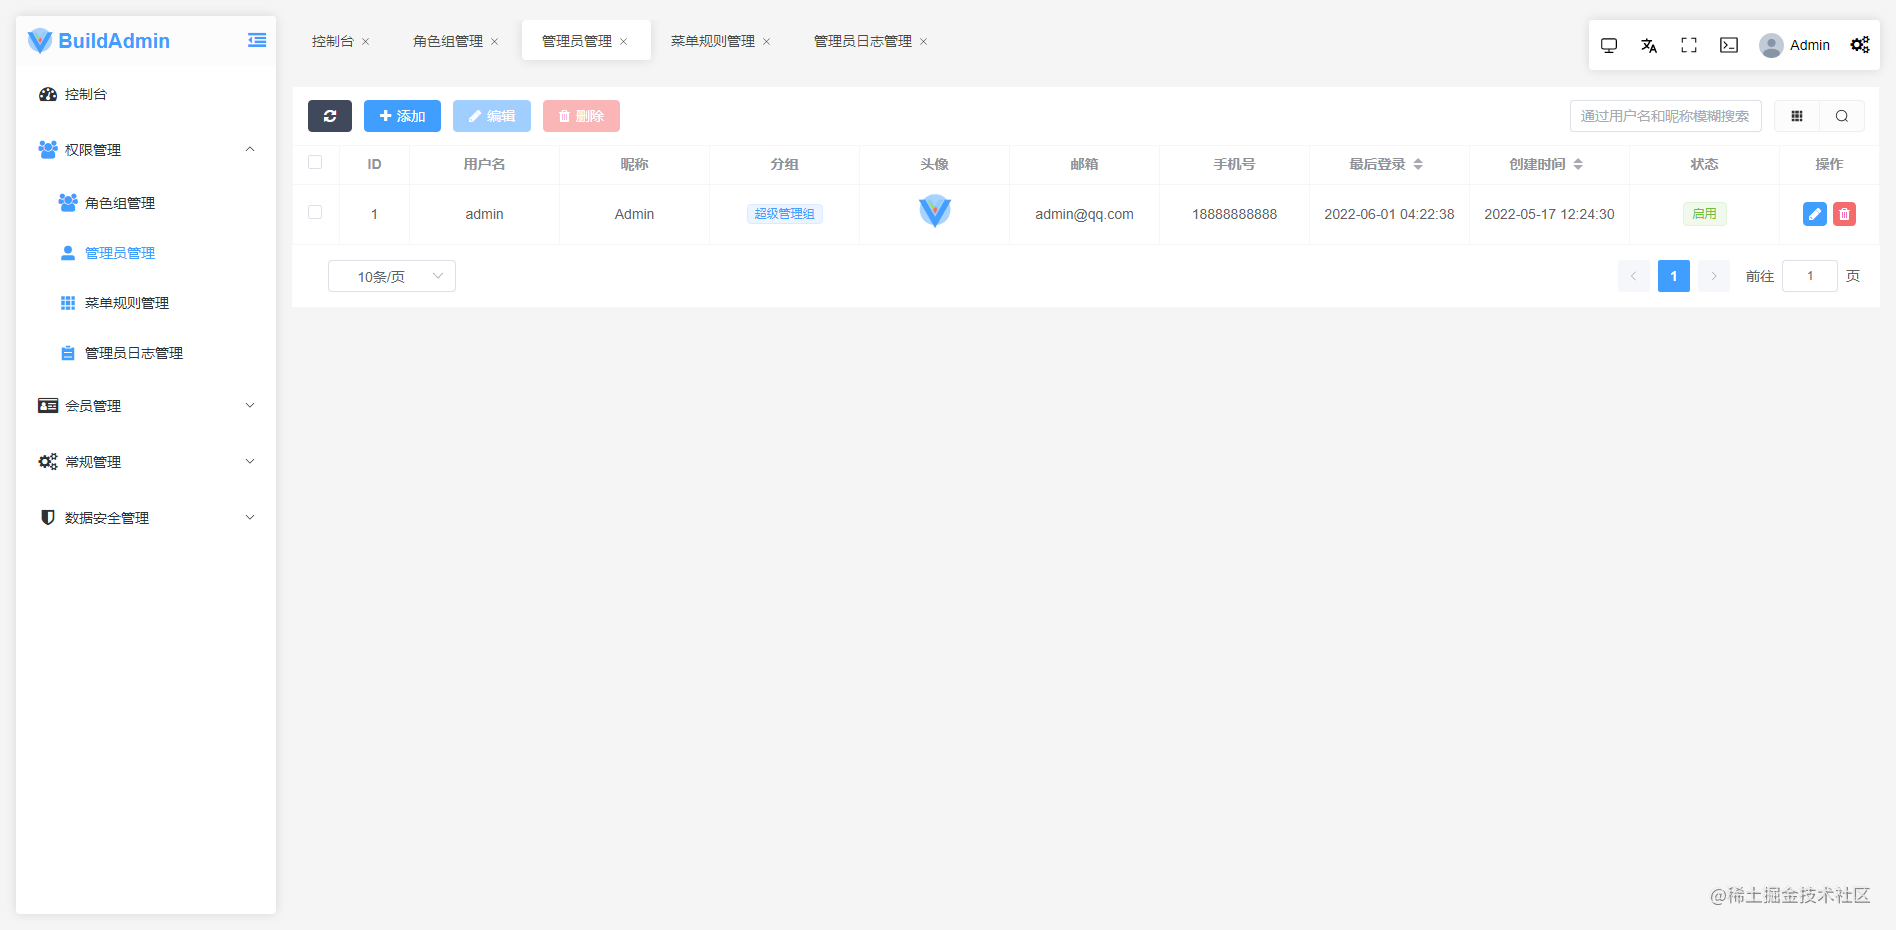Edit the admin row with pencil icon
This screenshot has height=930, width=1896.
click(1815, 214)
